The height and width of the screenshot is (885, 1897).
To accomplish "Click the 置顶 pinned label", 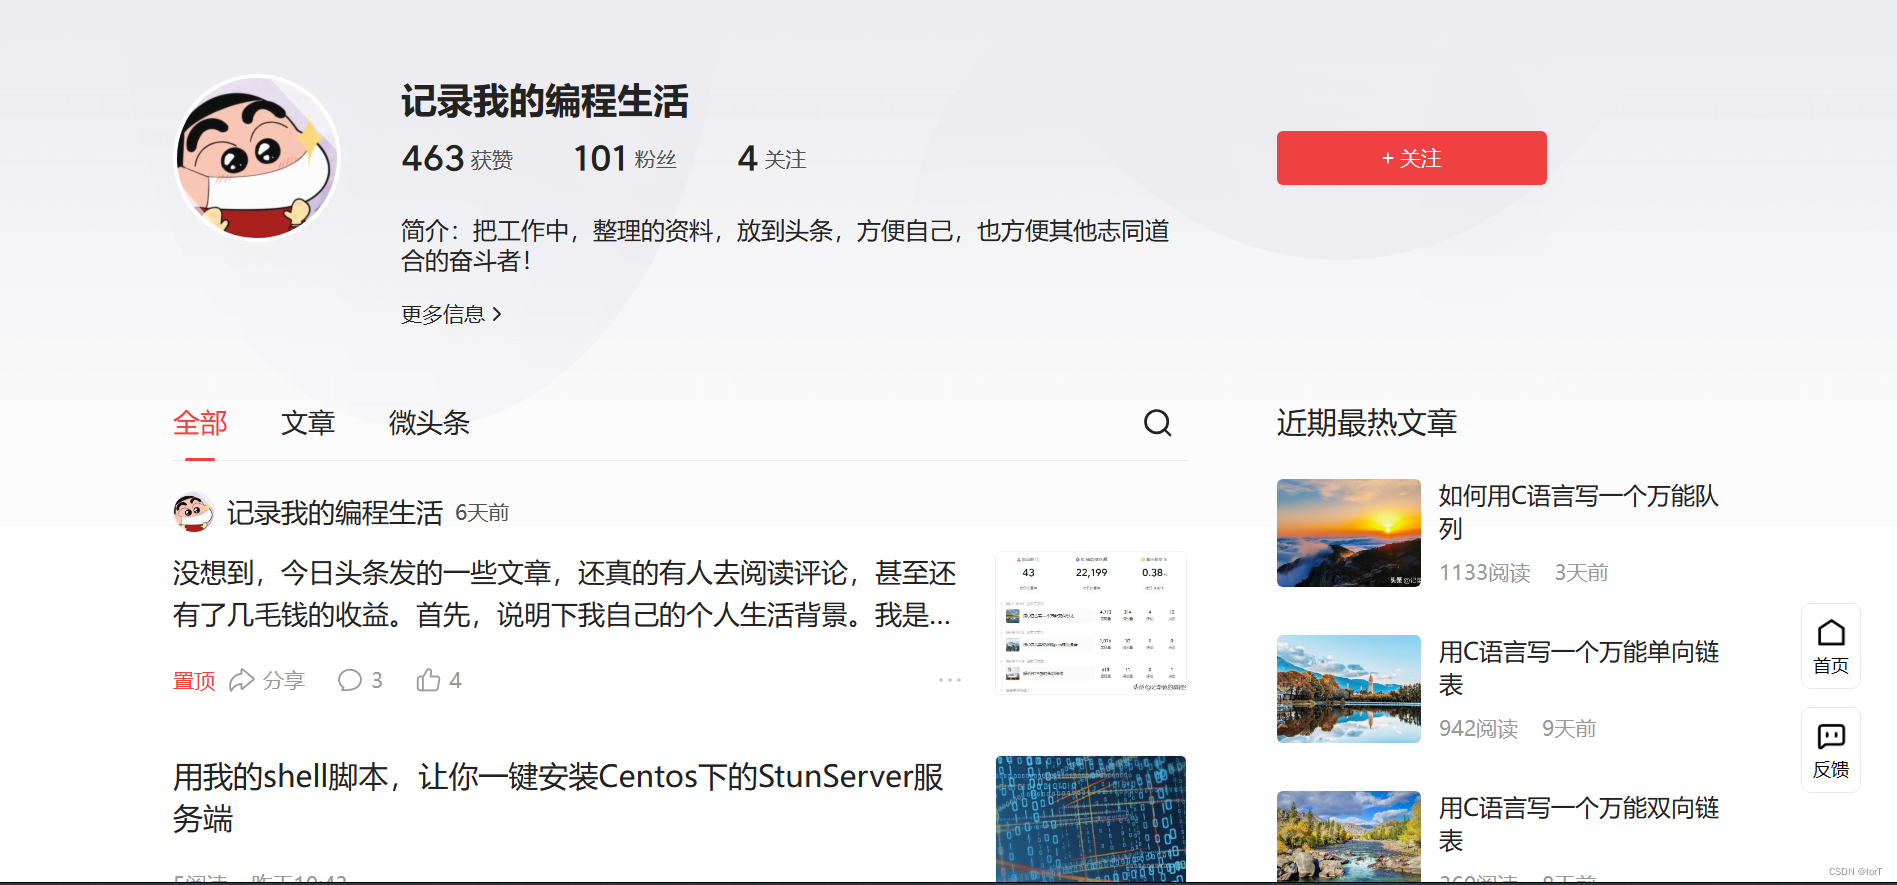I will [194, 681].
